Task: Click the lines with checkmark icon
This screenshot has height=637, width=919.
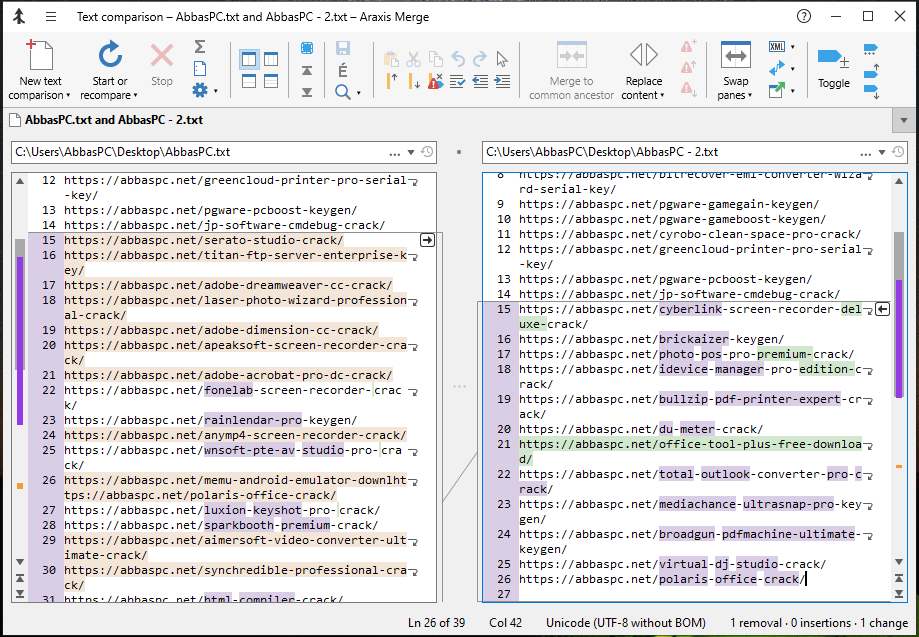Action: point(458,81)
